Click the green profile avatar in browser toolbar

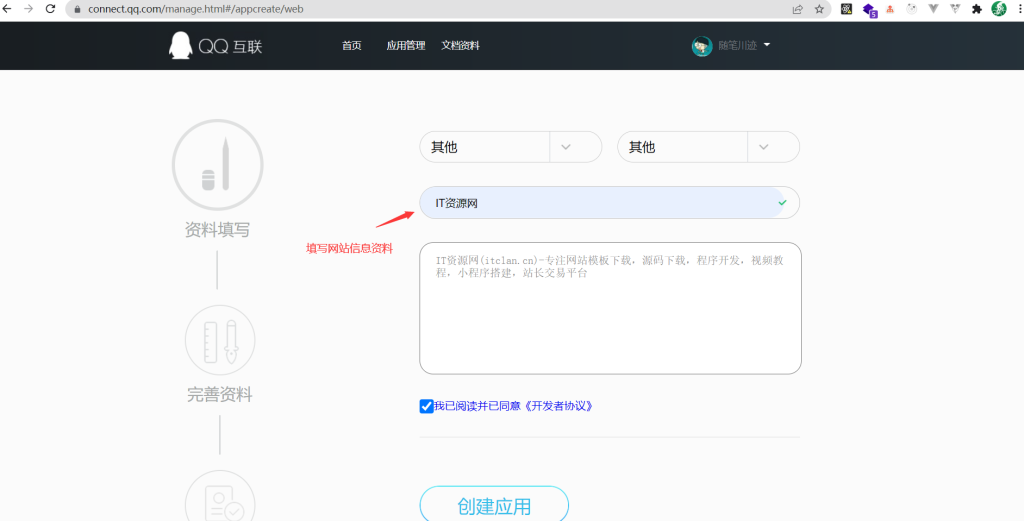click(999, 9)
